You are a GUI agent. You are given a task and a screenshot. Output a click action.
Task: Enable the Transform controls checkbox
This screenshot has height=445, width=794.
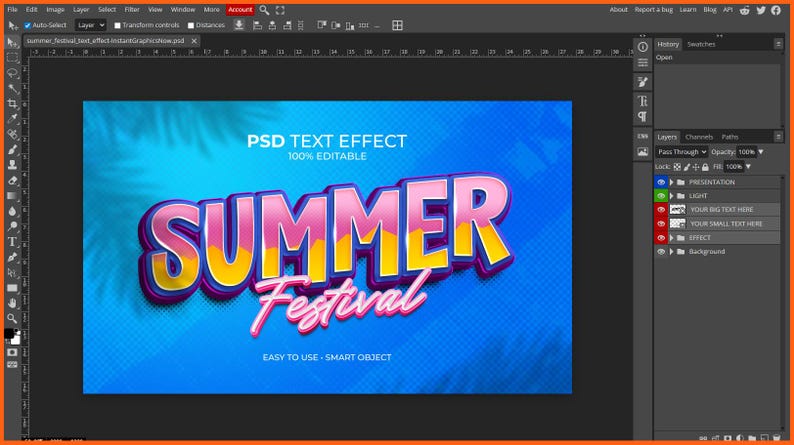click(x=117, y=25)
